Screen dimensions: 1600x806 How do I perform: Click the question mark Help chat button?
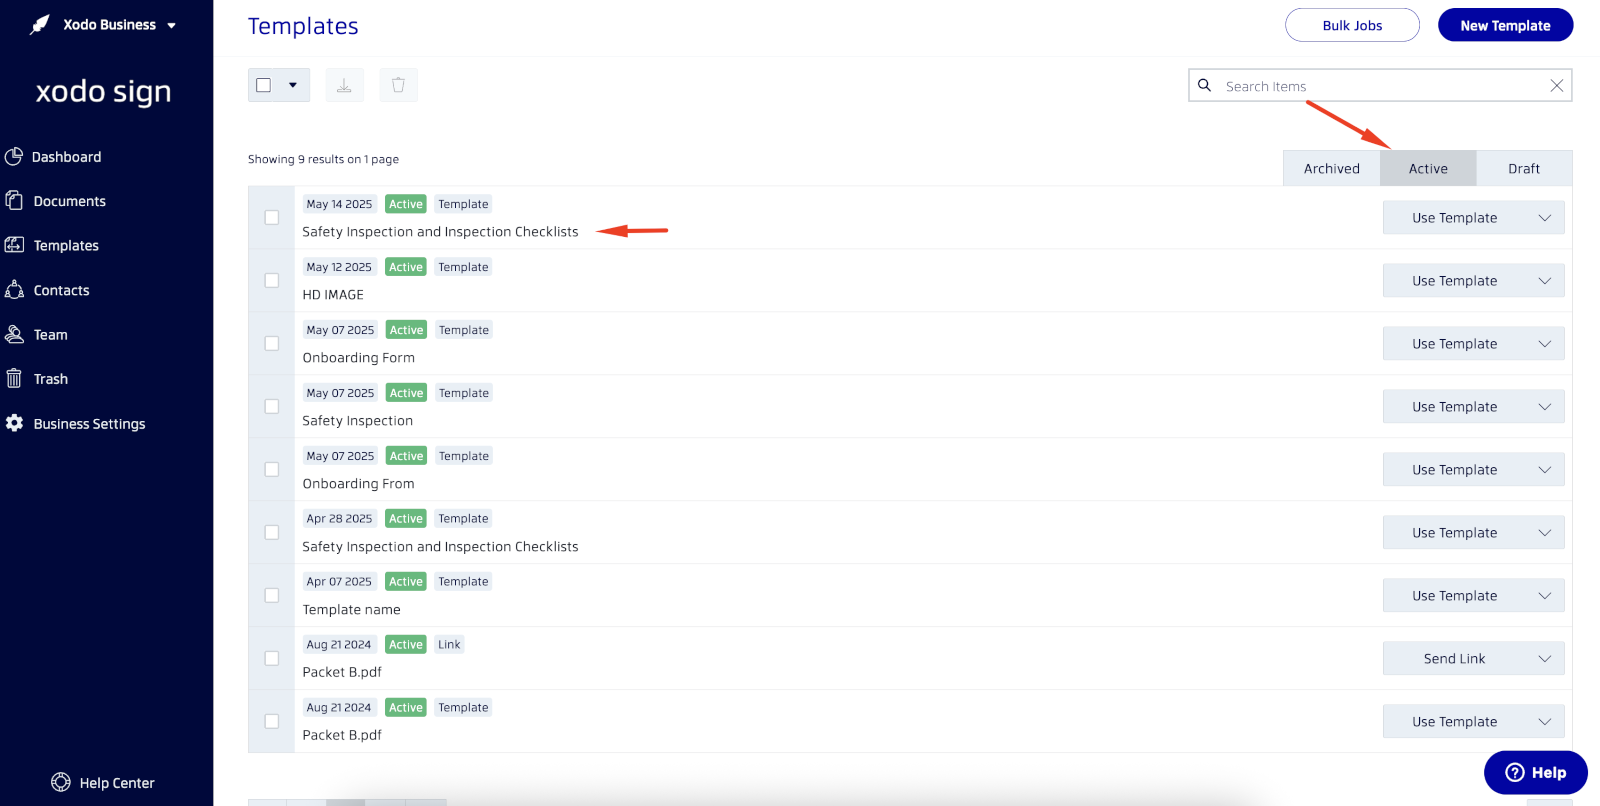tap(1536, 772)
